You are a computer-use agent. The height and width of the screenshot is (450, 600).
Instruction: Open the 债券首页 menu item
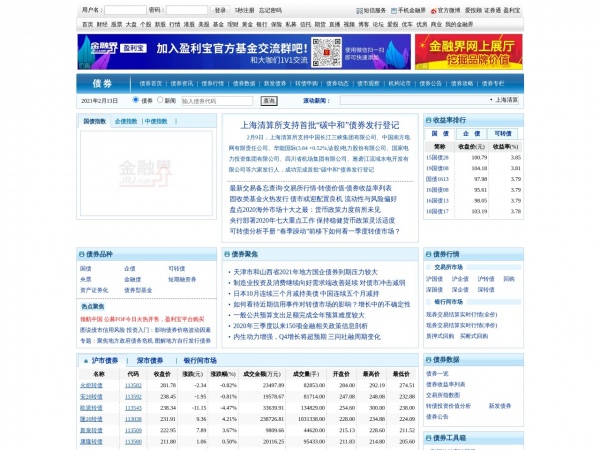(151, 83)
